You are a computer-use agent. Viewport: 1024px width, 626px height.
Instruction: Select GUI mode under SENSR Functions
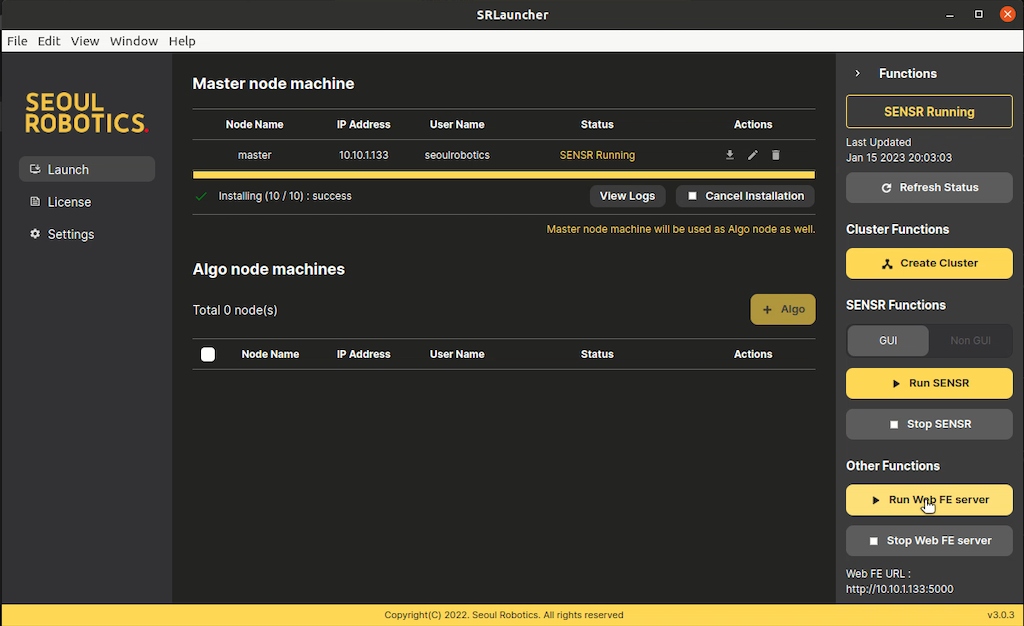[888, 340]
